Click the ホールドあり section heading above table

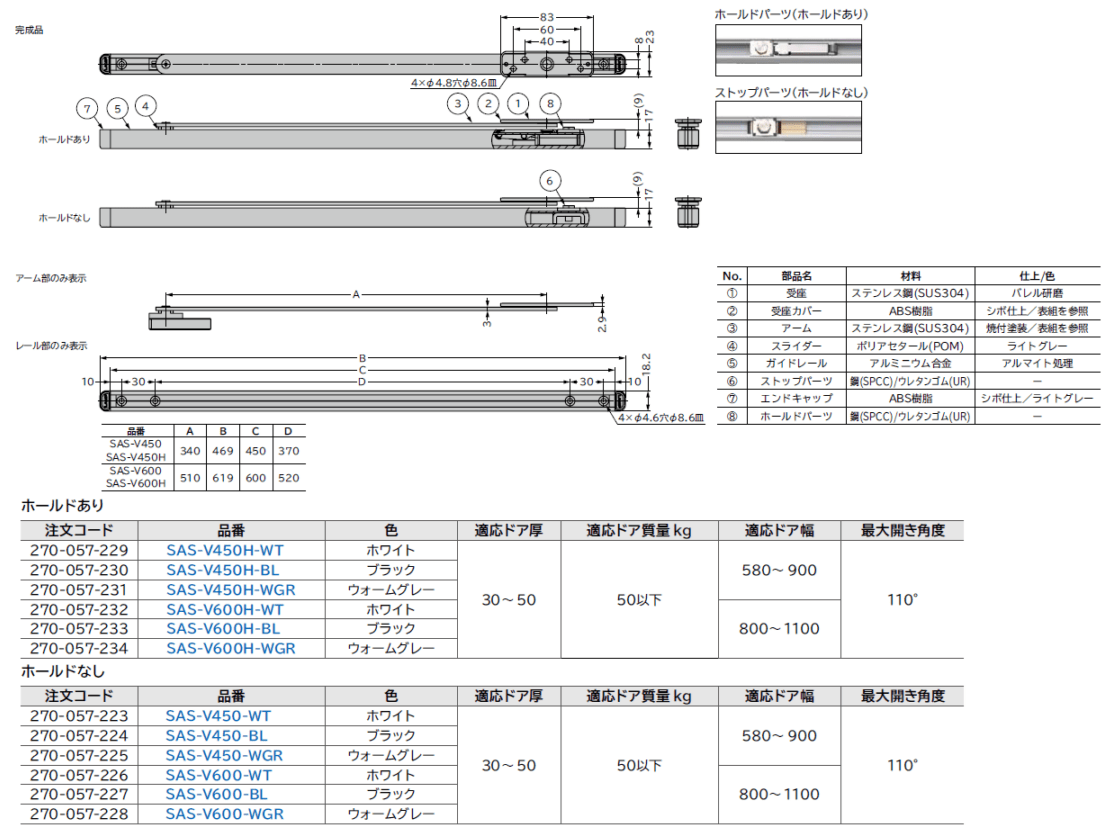coord(62,506)
